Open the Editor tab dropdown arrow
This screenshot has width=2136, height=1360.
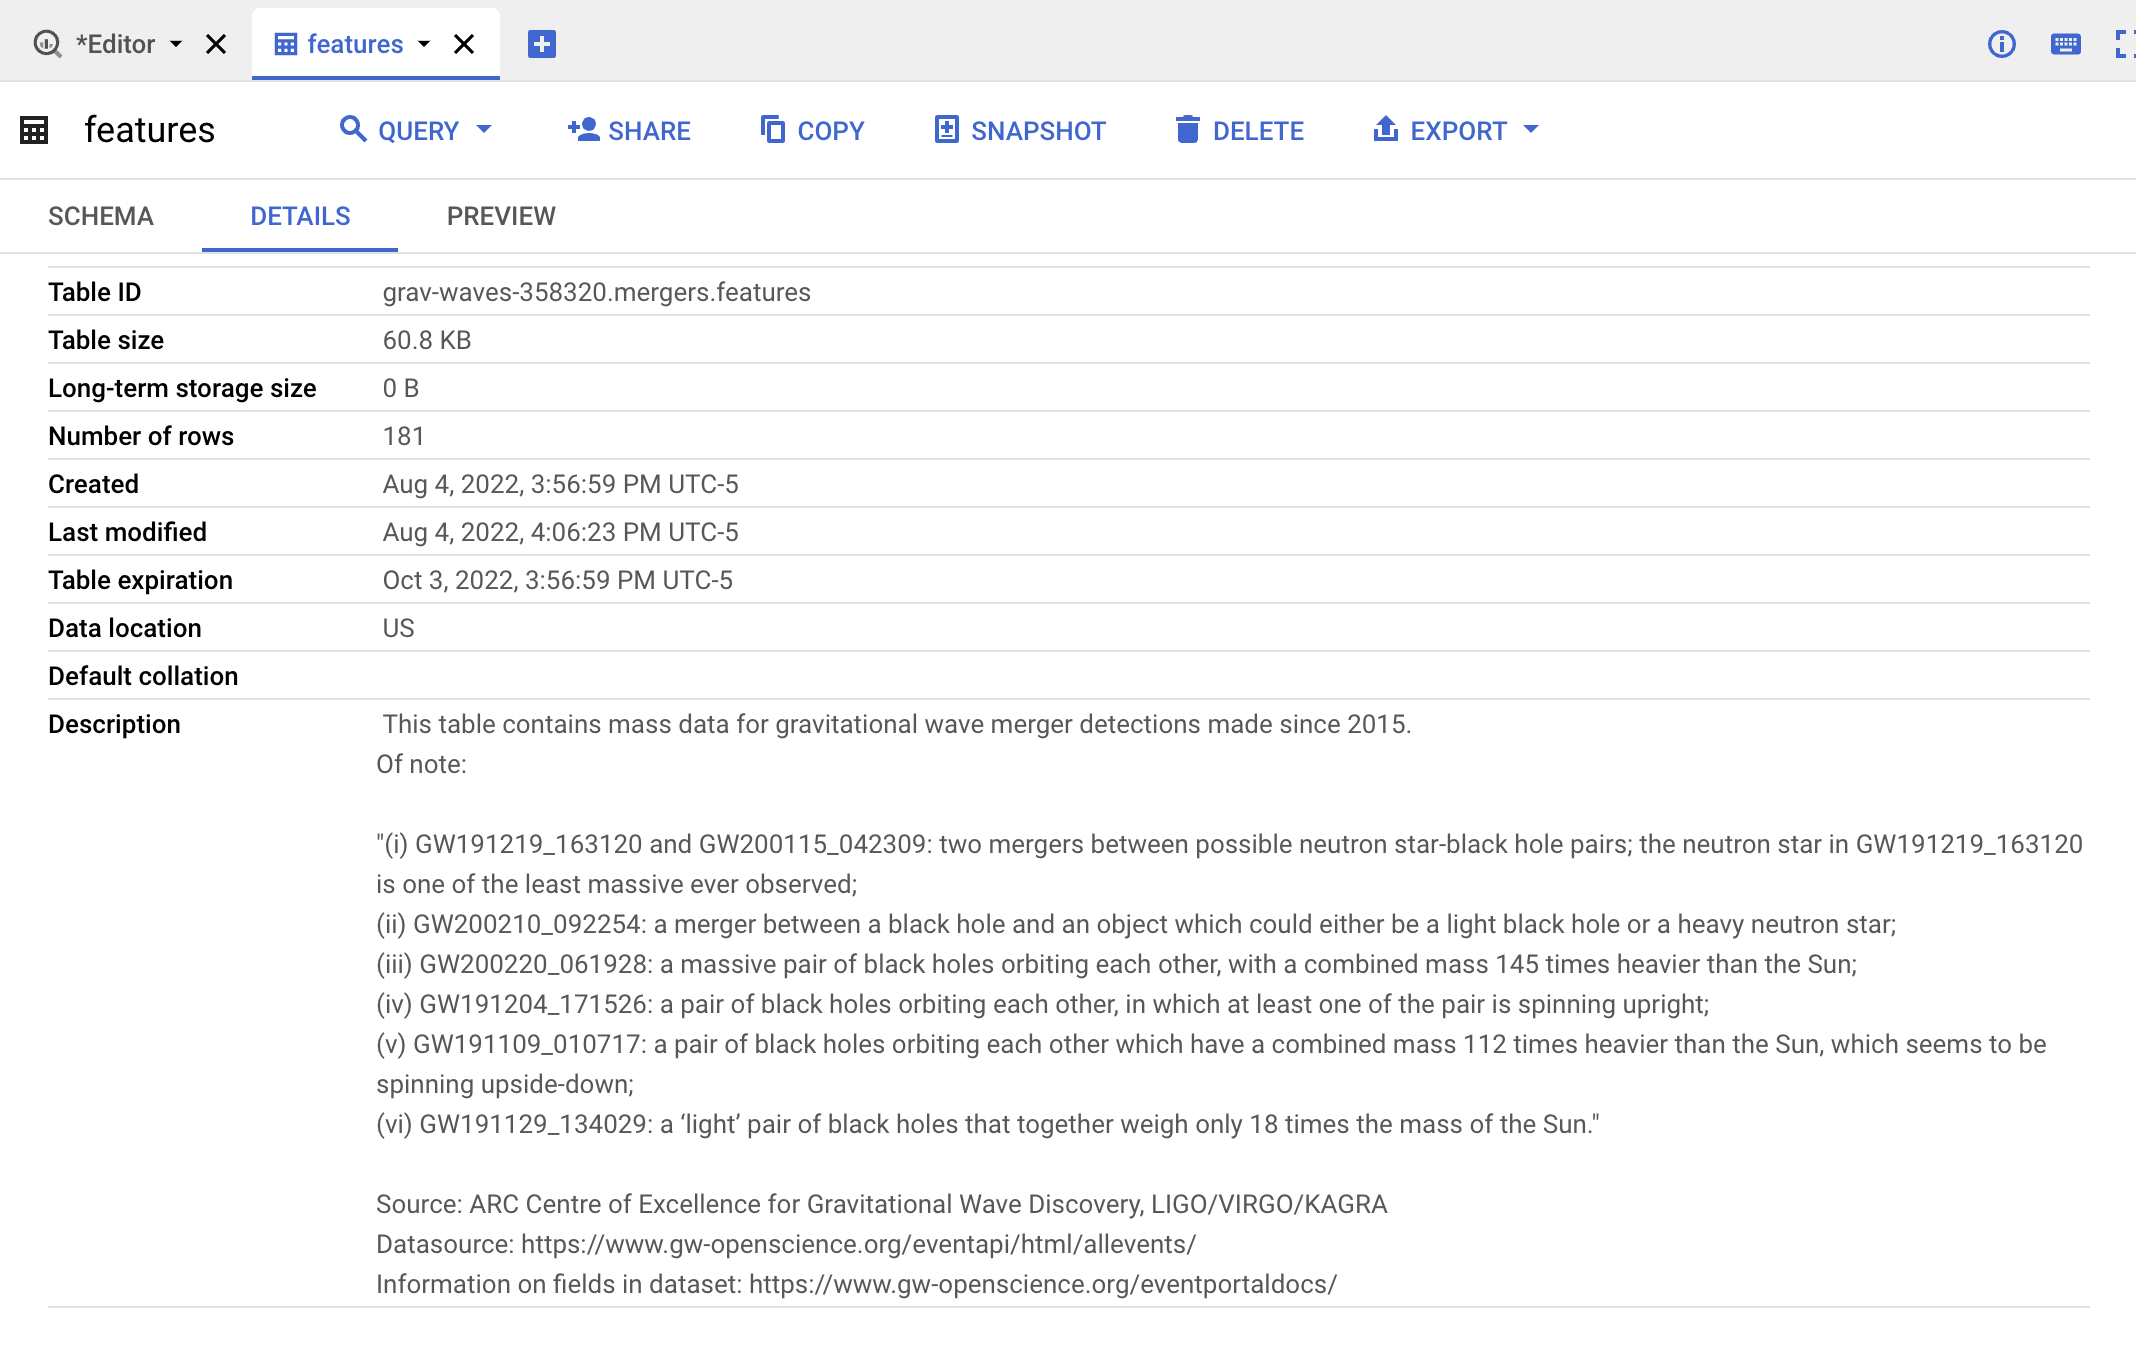click(176, 44)
